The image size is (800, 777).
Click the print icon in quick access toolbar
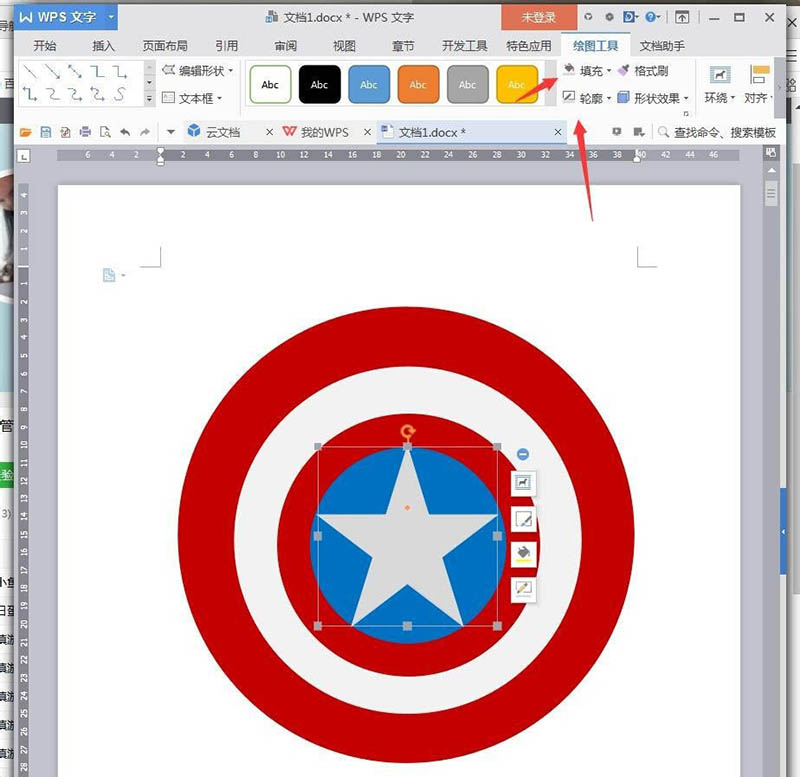click(85, 132)
